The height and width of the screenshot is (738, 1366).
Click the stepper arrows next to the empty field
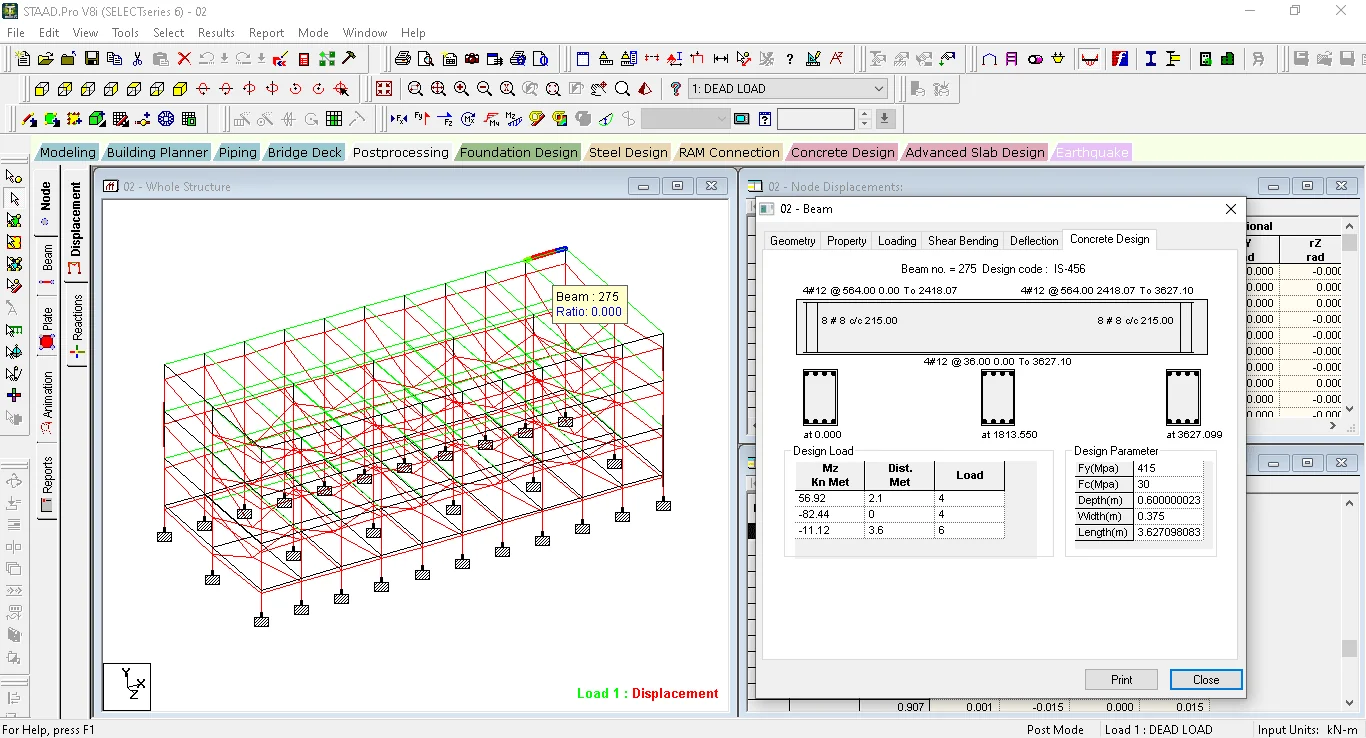pos(864,119)
